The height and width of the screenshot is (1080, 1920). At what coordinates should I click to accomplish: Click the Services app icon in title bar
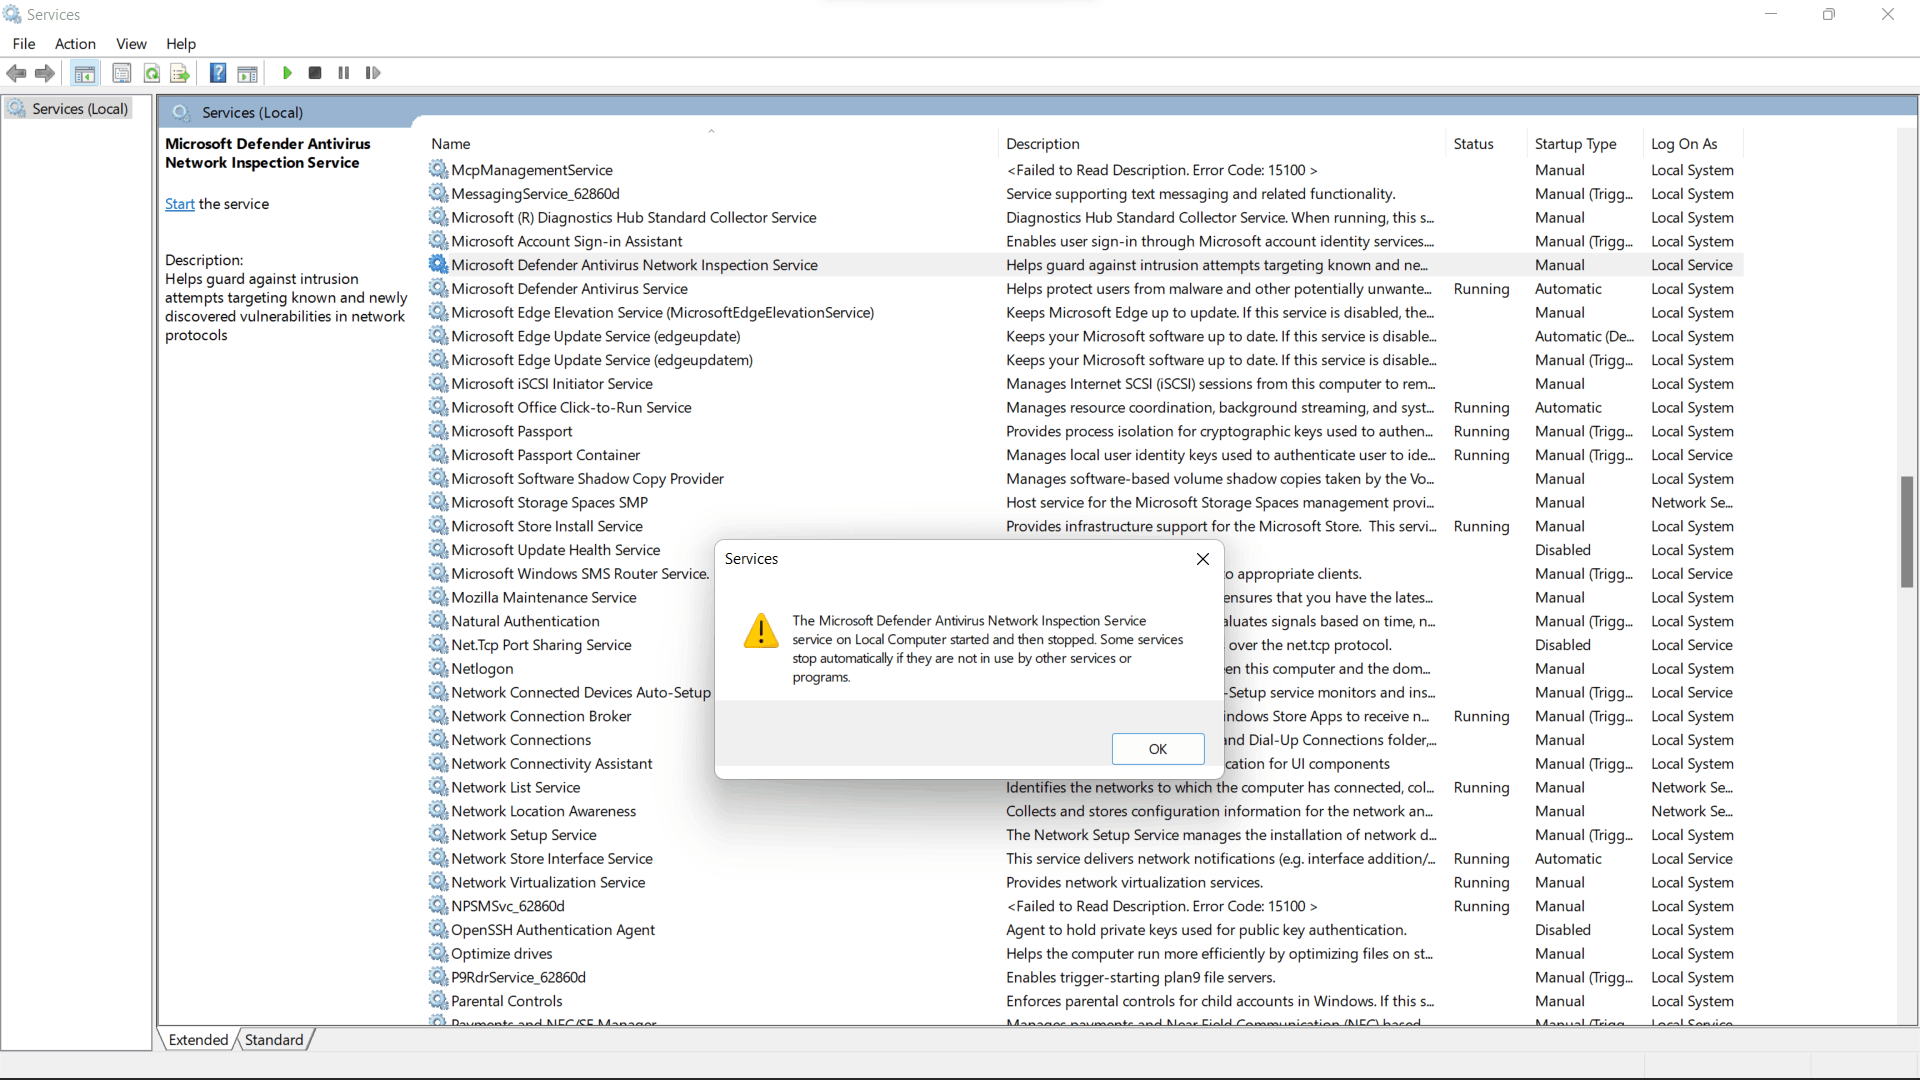point(12,14)
